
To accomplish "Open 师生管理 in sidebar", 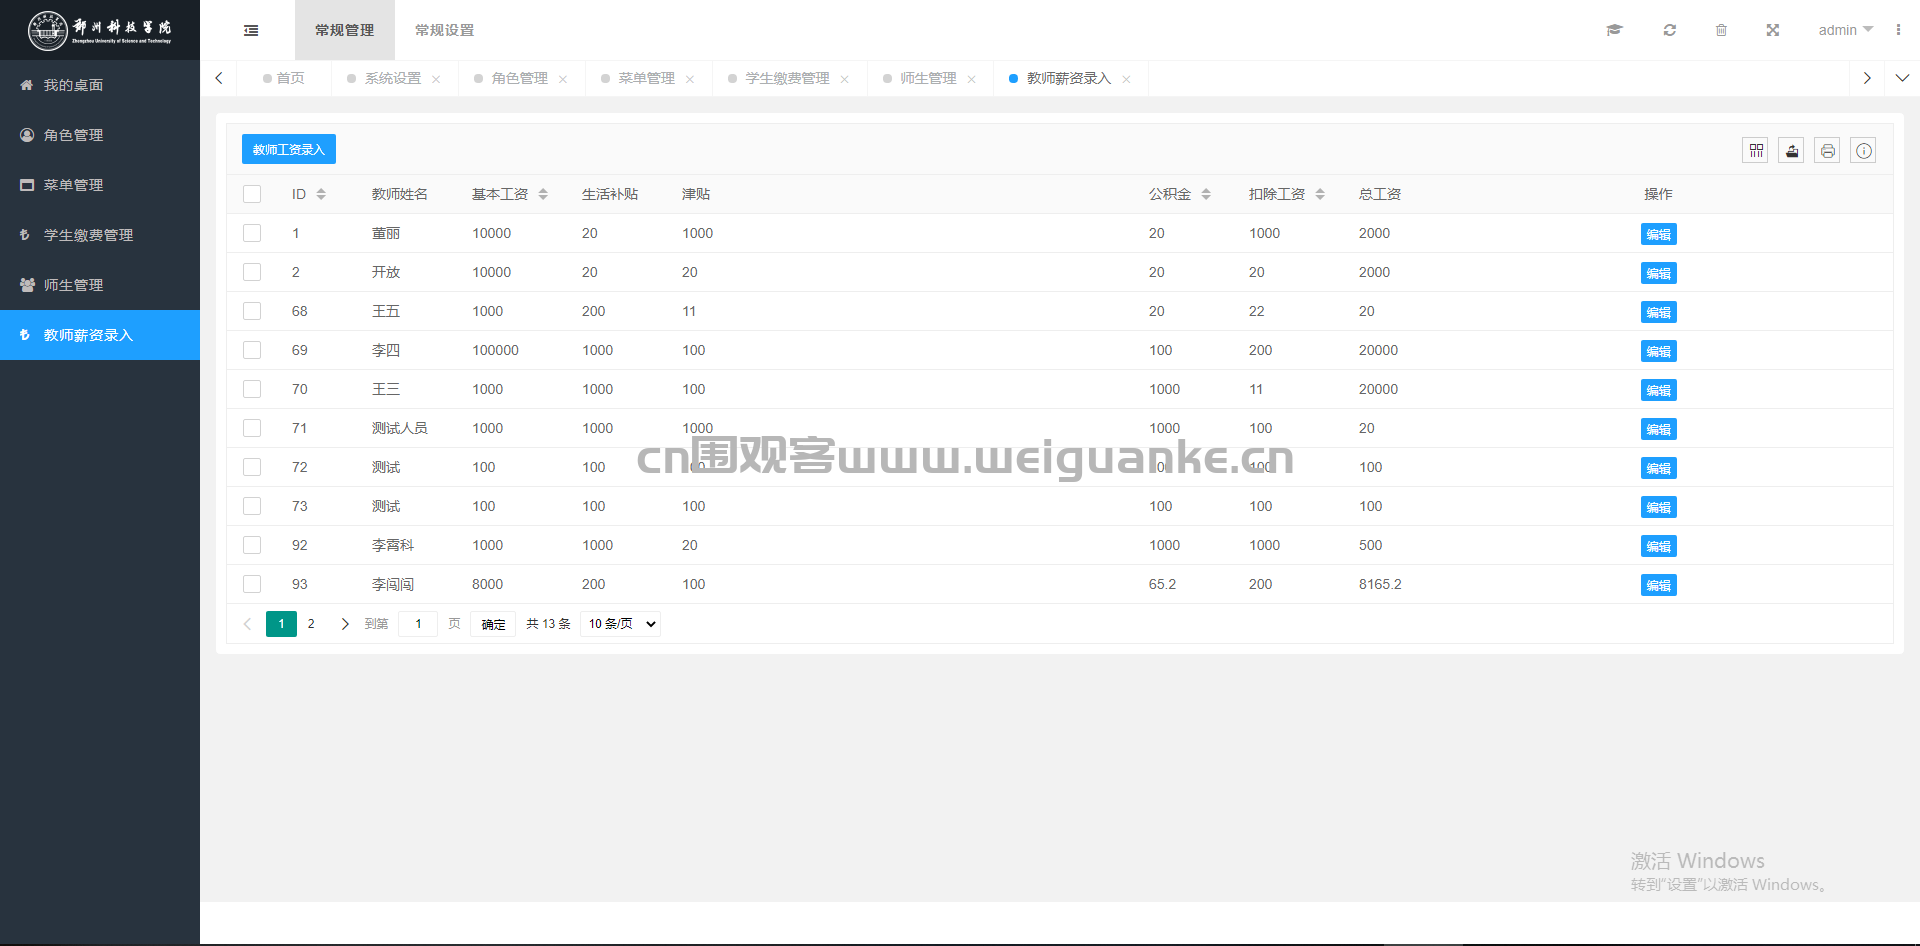I will coord(100,285).
